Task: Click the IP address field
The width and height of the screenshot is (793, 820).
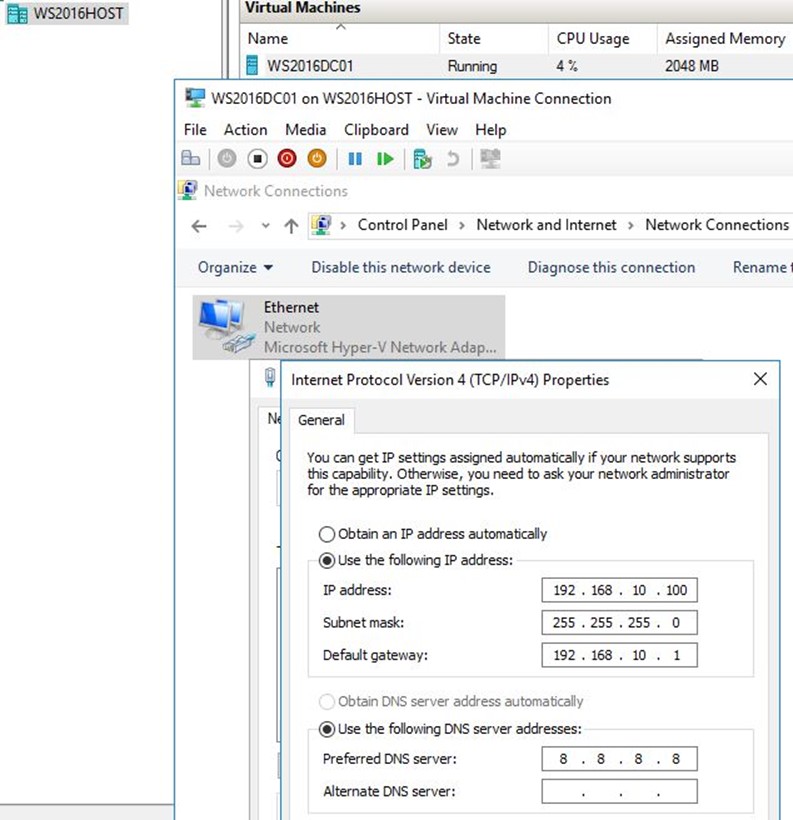Action: click(x=619, y=590)
